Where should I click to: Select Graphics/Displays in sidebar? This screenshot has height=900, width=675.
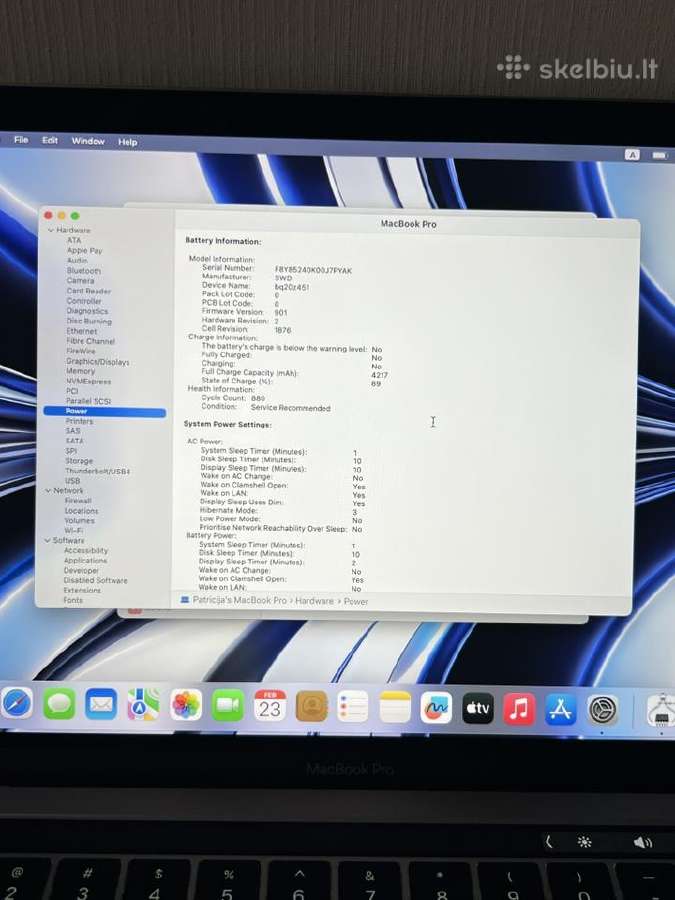click(x=98, y=361)
